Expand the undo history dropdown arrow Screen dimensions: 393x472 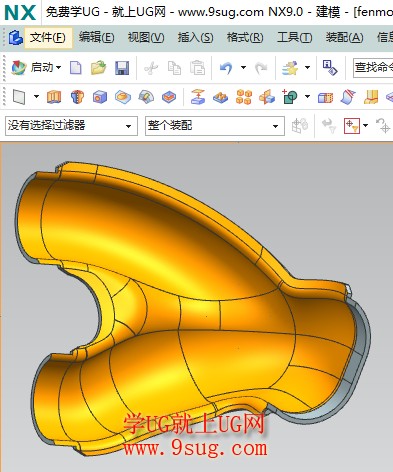[243, 68]
